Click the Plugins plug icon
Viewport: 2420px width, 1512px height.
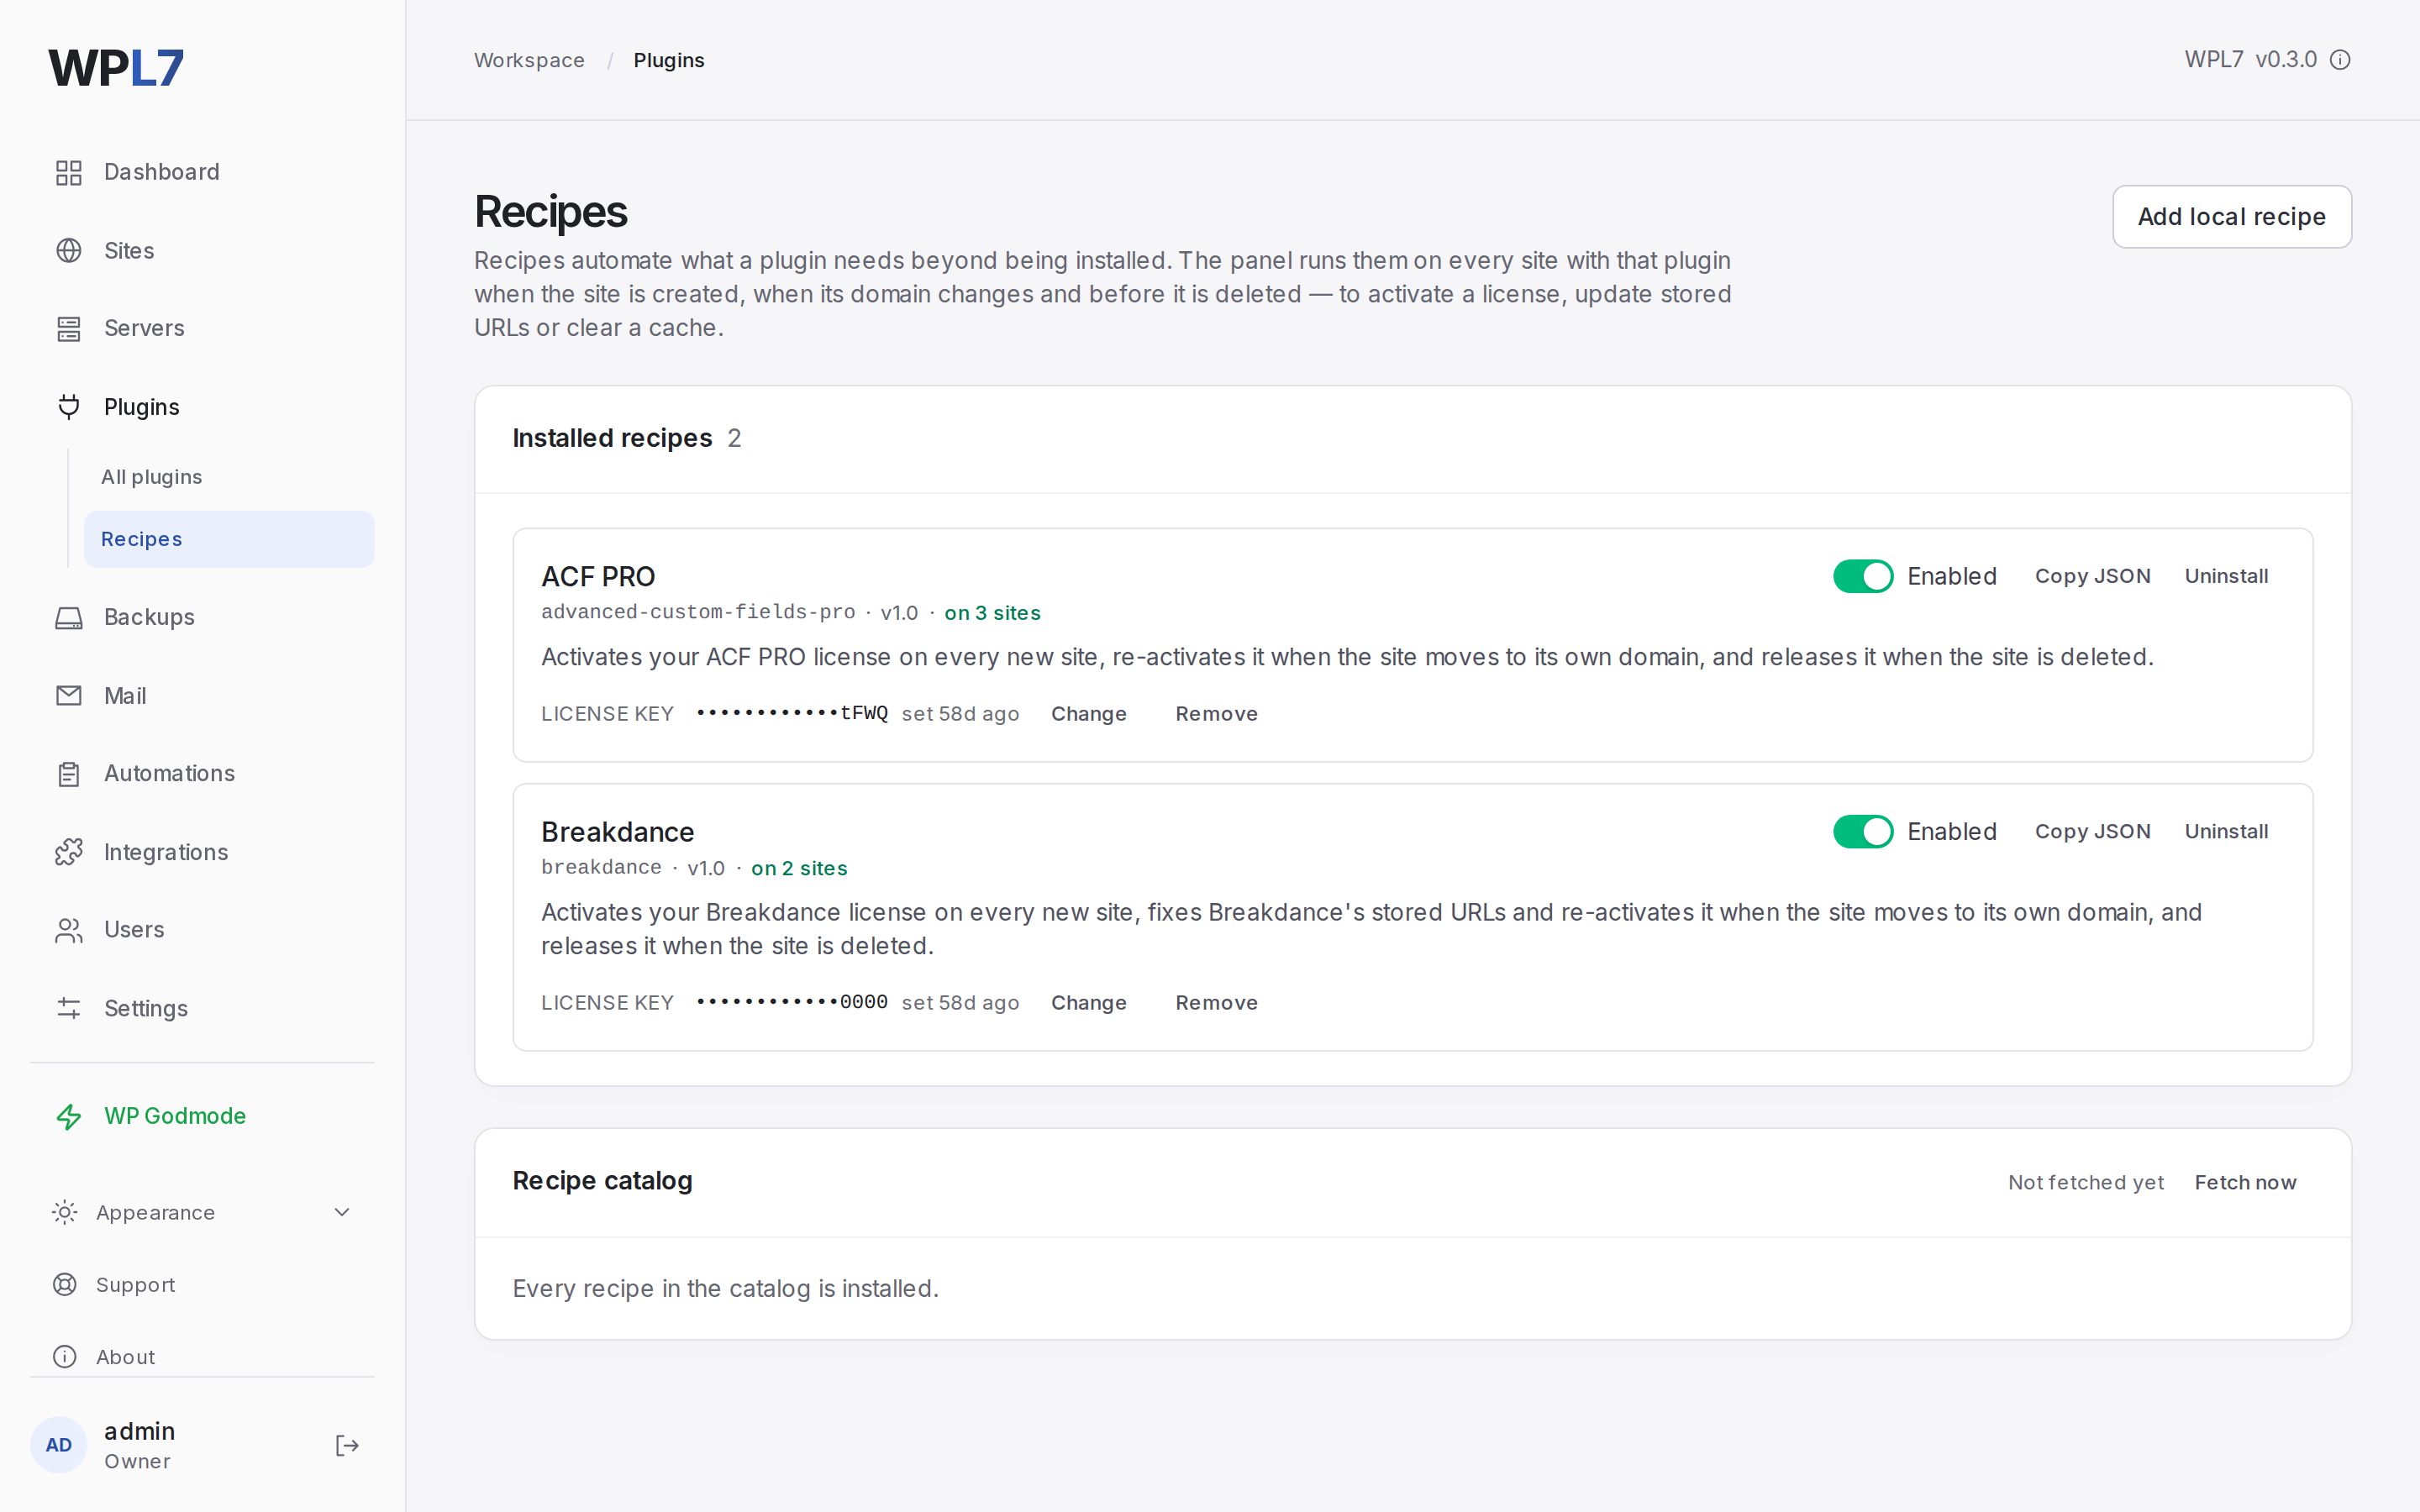(x=69, y=407)
